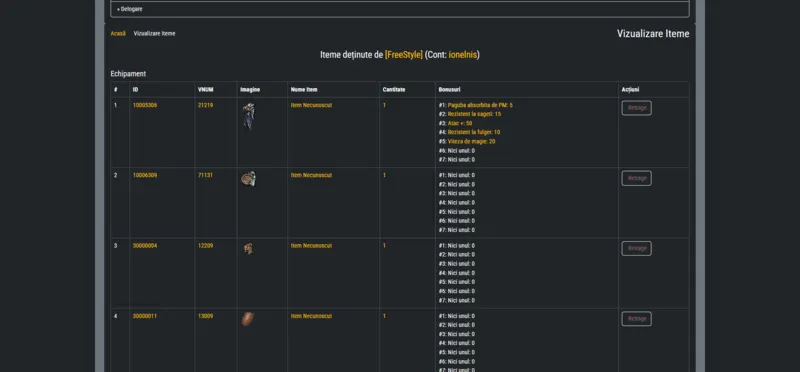
Task: Click item ID 30000004
Action: (x=145, y=245)
